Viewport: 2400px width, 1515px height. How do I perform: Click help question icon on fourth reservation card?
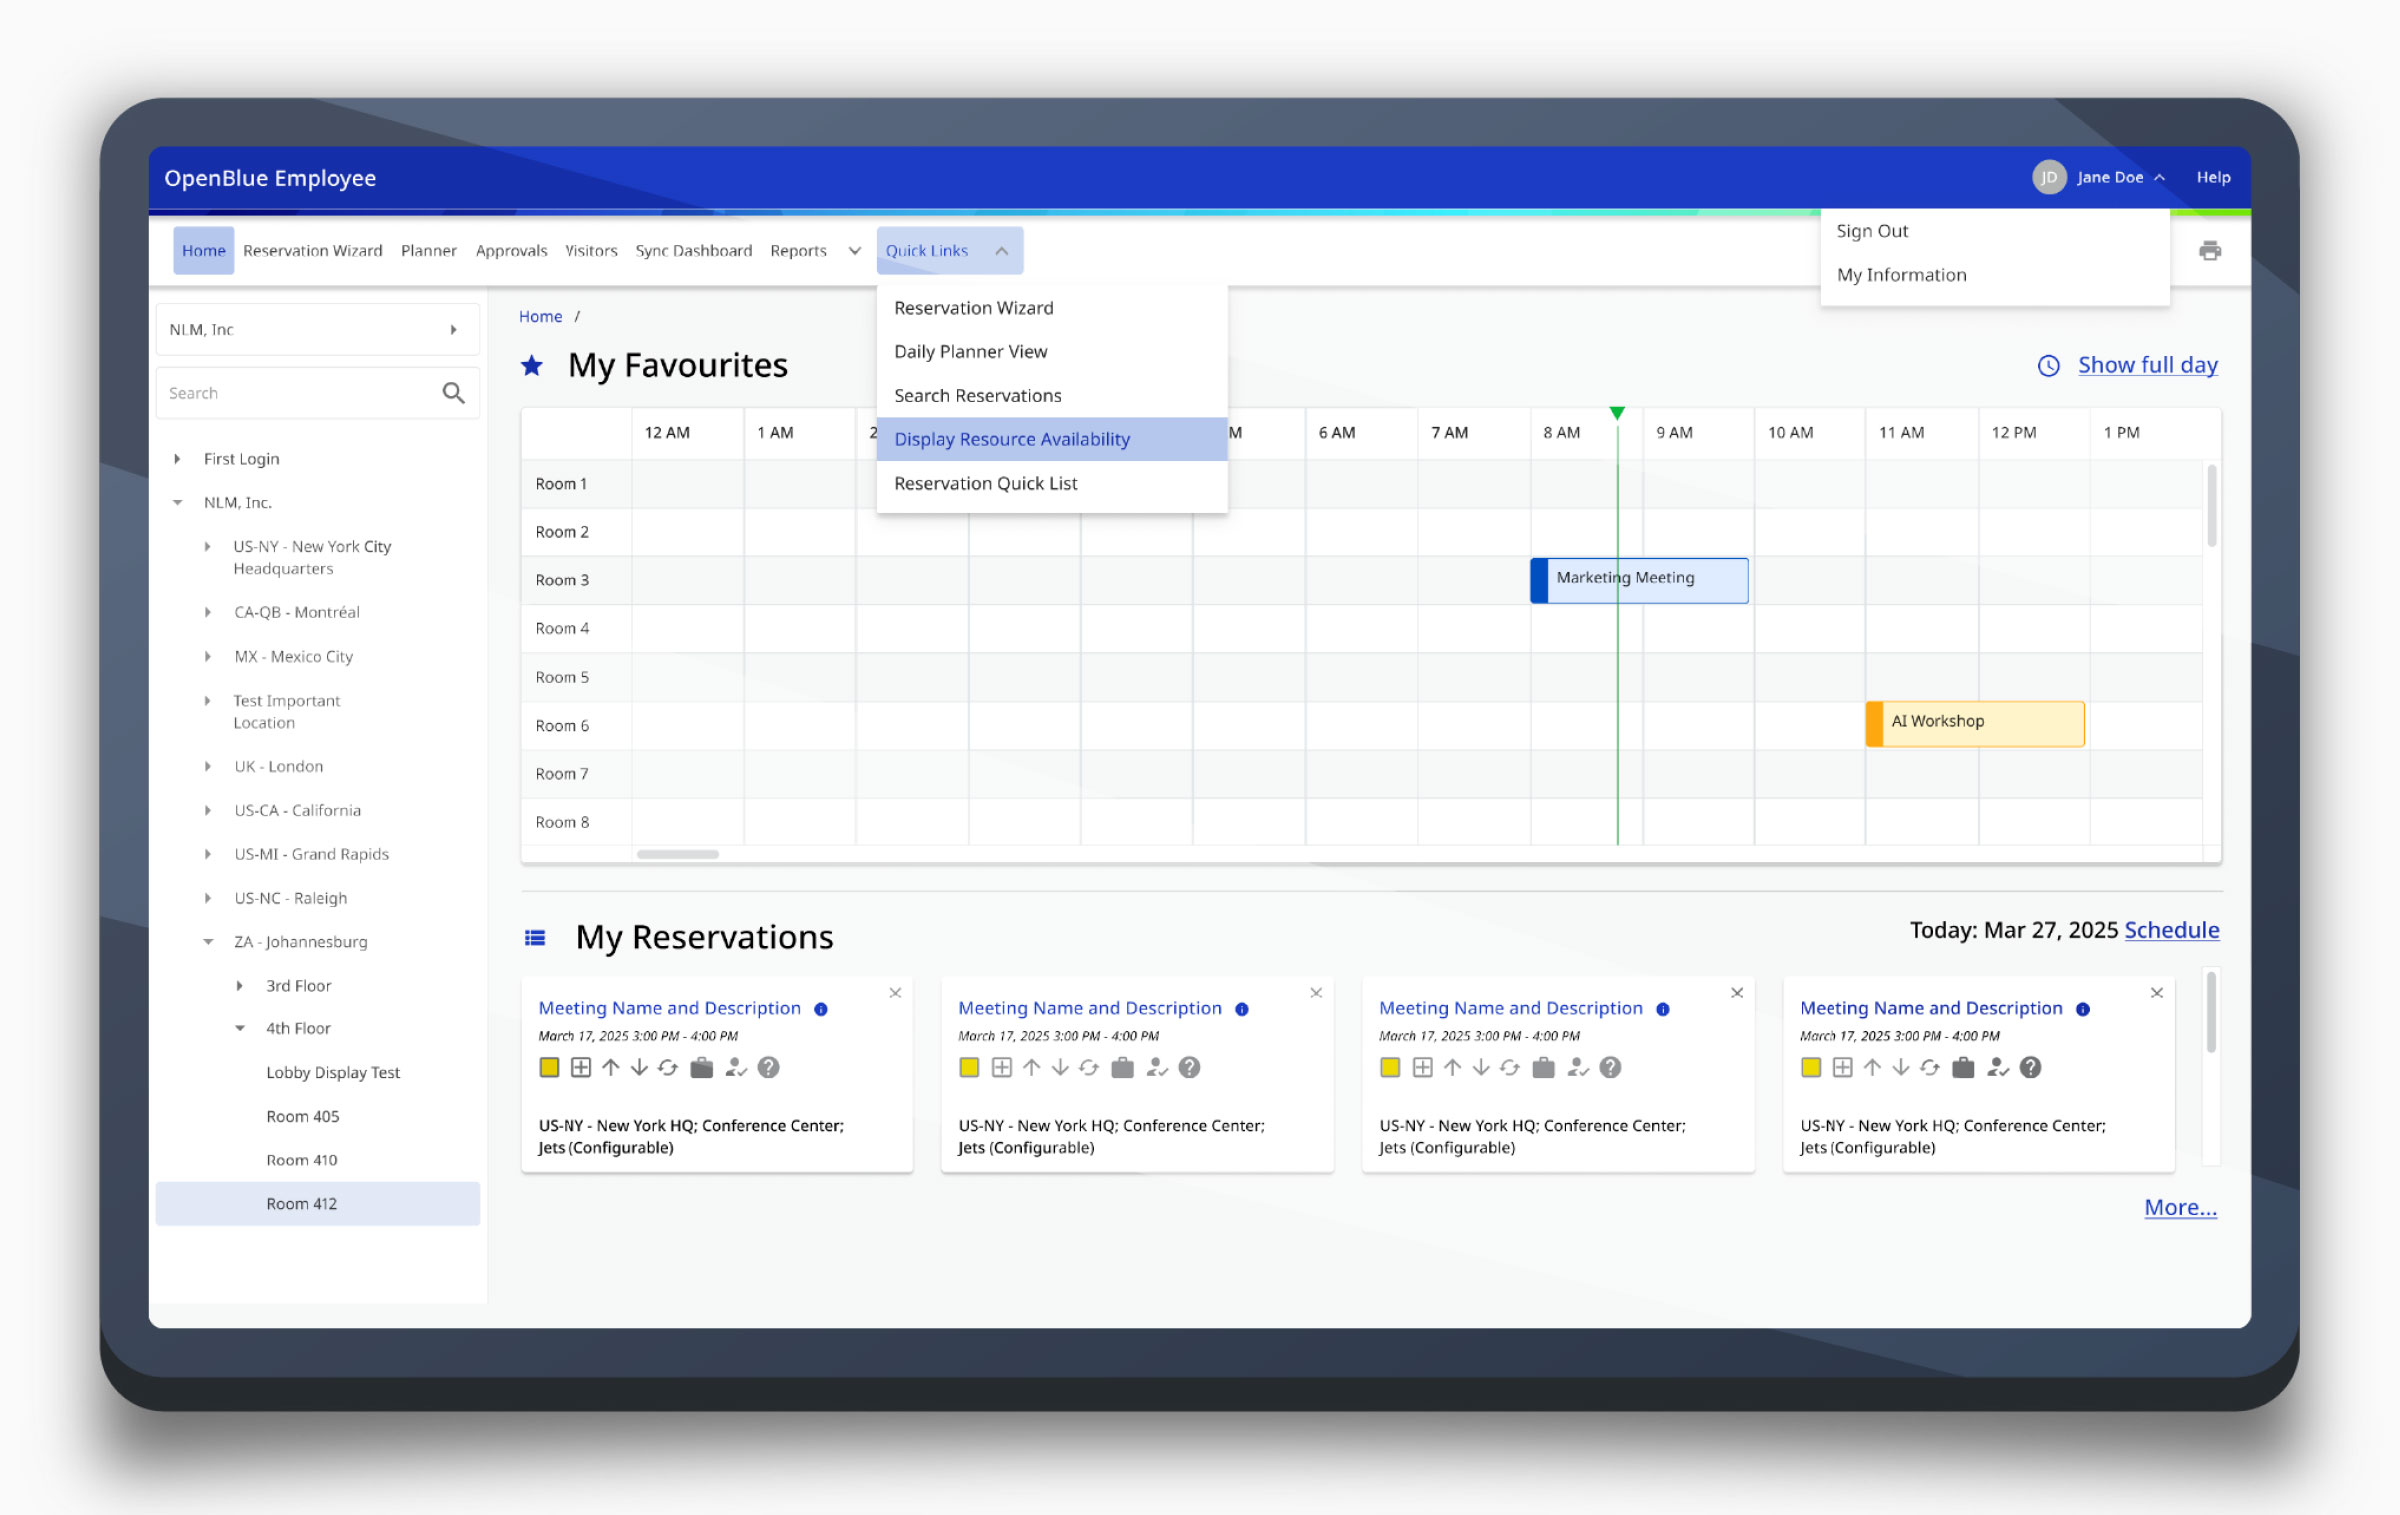coord(2030,1068)
